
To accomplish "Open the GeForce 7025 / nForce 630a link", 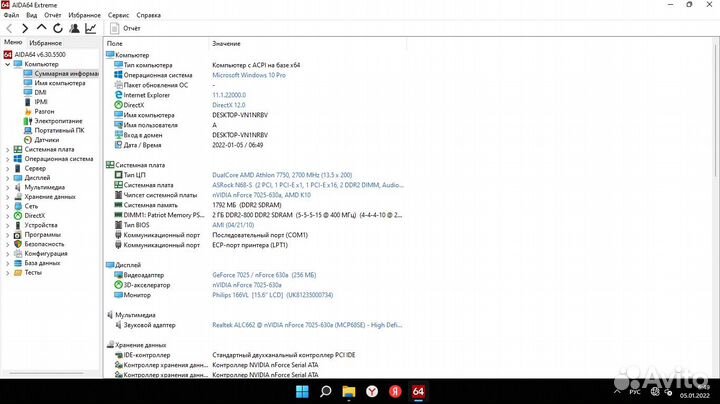I will point(264,275).
